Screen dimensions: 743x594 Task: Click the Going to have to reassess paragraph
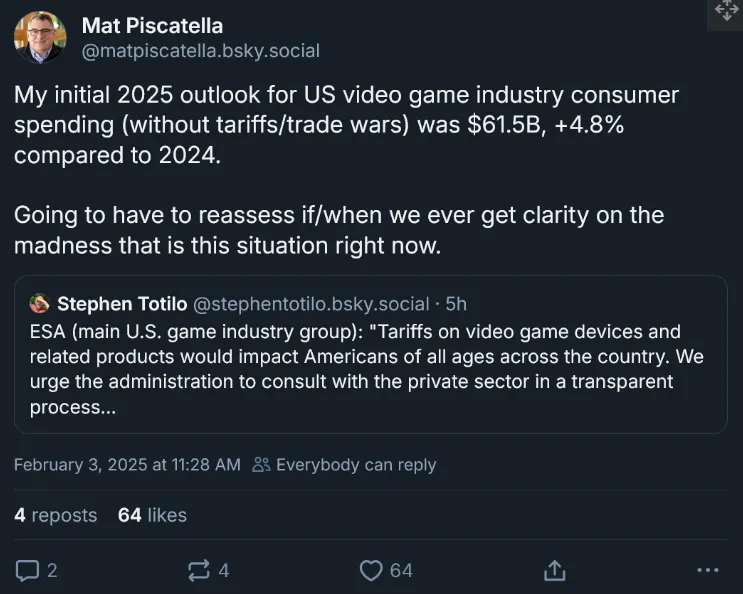(338, 230)
